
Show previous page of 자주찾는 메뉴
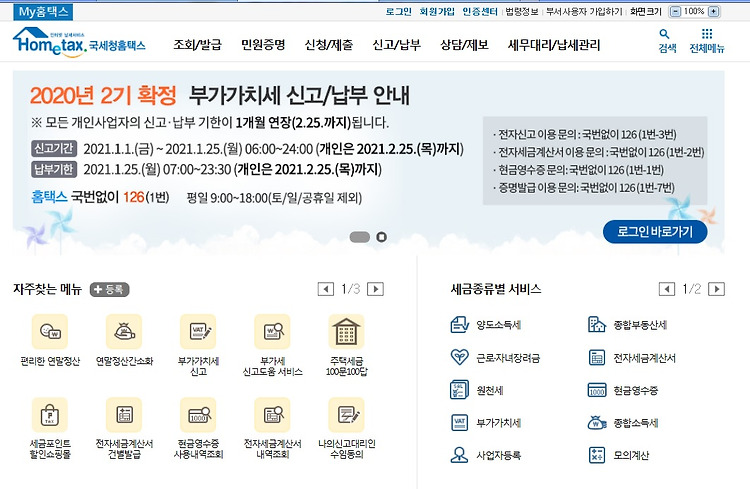[326, 289]
